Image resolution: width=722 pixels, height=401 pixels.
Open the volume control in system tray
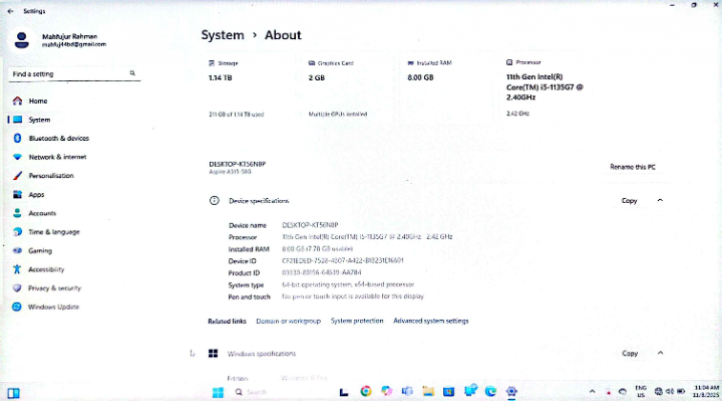[670, 392]
